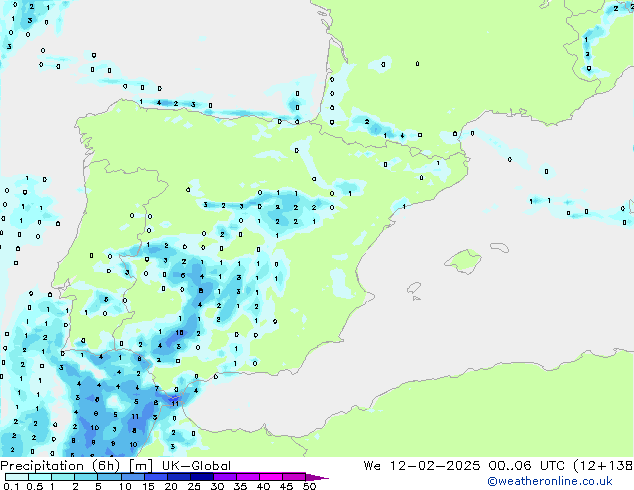Image resolution: width=634 pixels, height=490 pixels.
Task: Click the Ibiza island outline
Action: click(x=414, y=288)
